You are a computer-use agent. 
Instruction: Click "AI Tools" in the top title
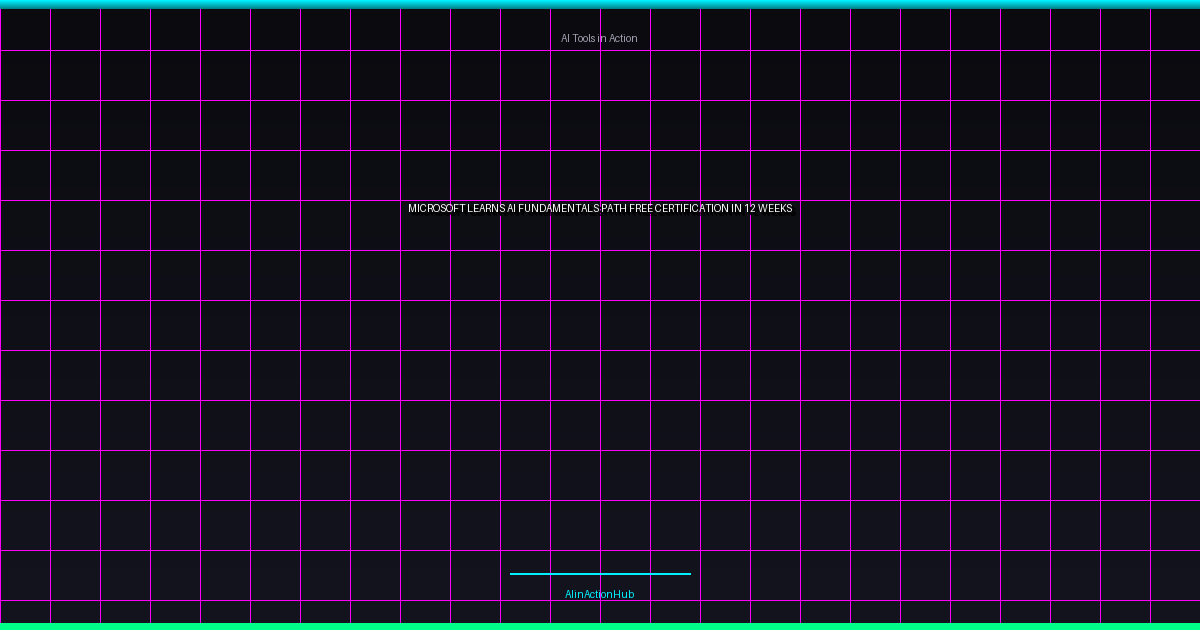point(578,38)
